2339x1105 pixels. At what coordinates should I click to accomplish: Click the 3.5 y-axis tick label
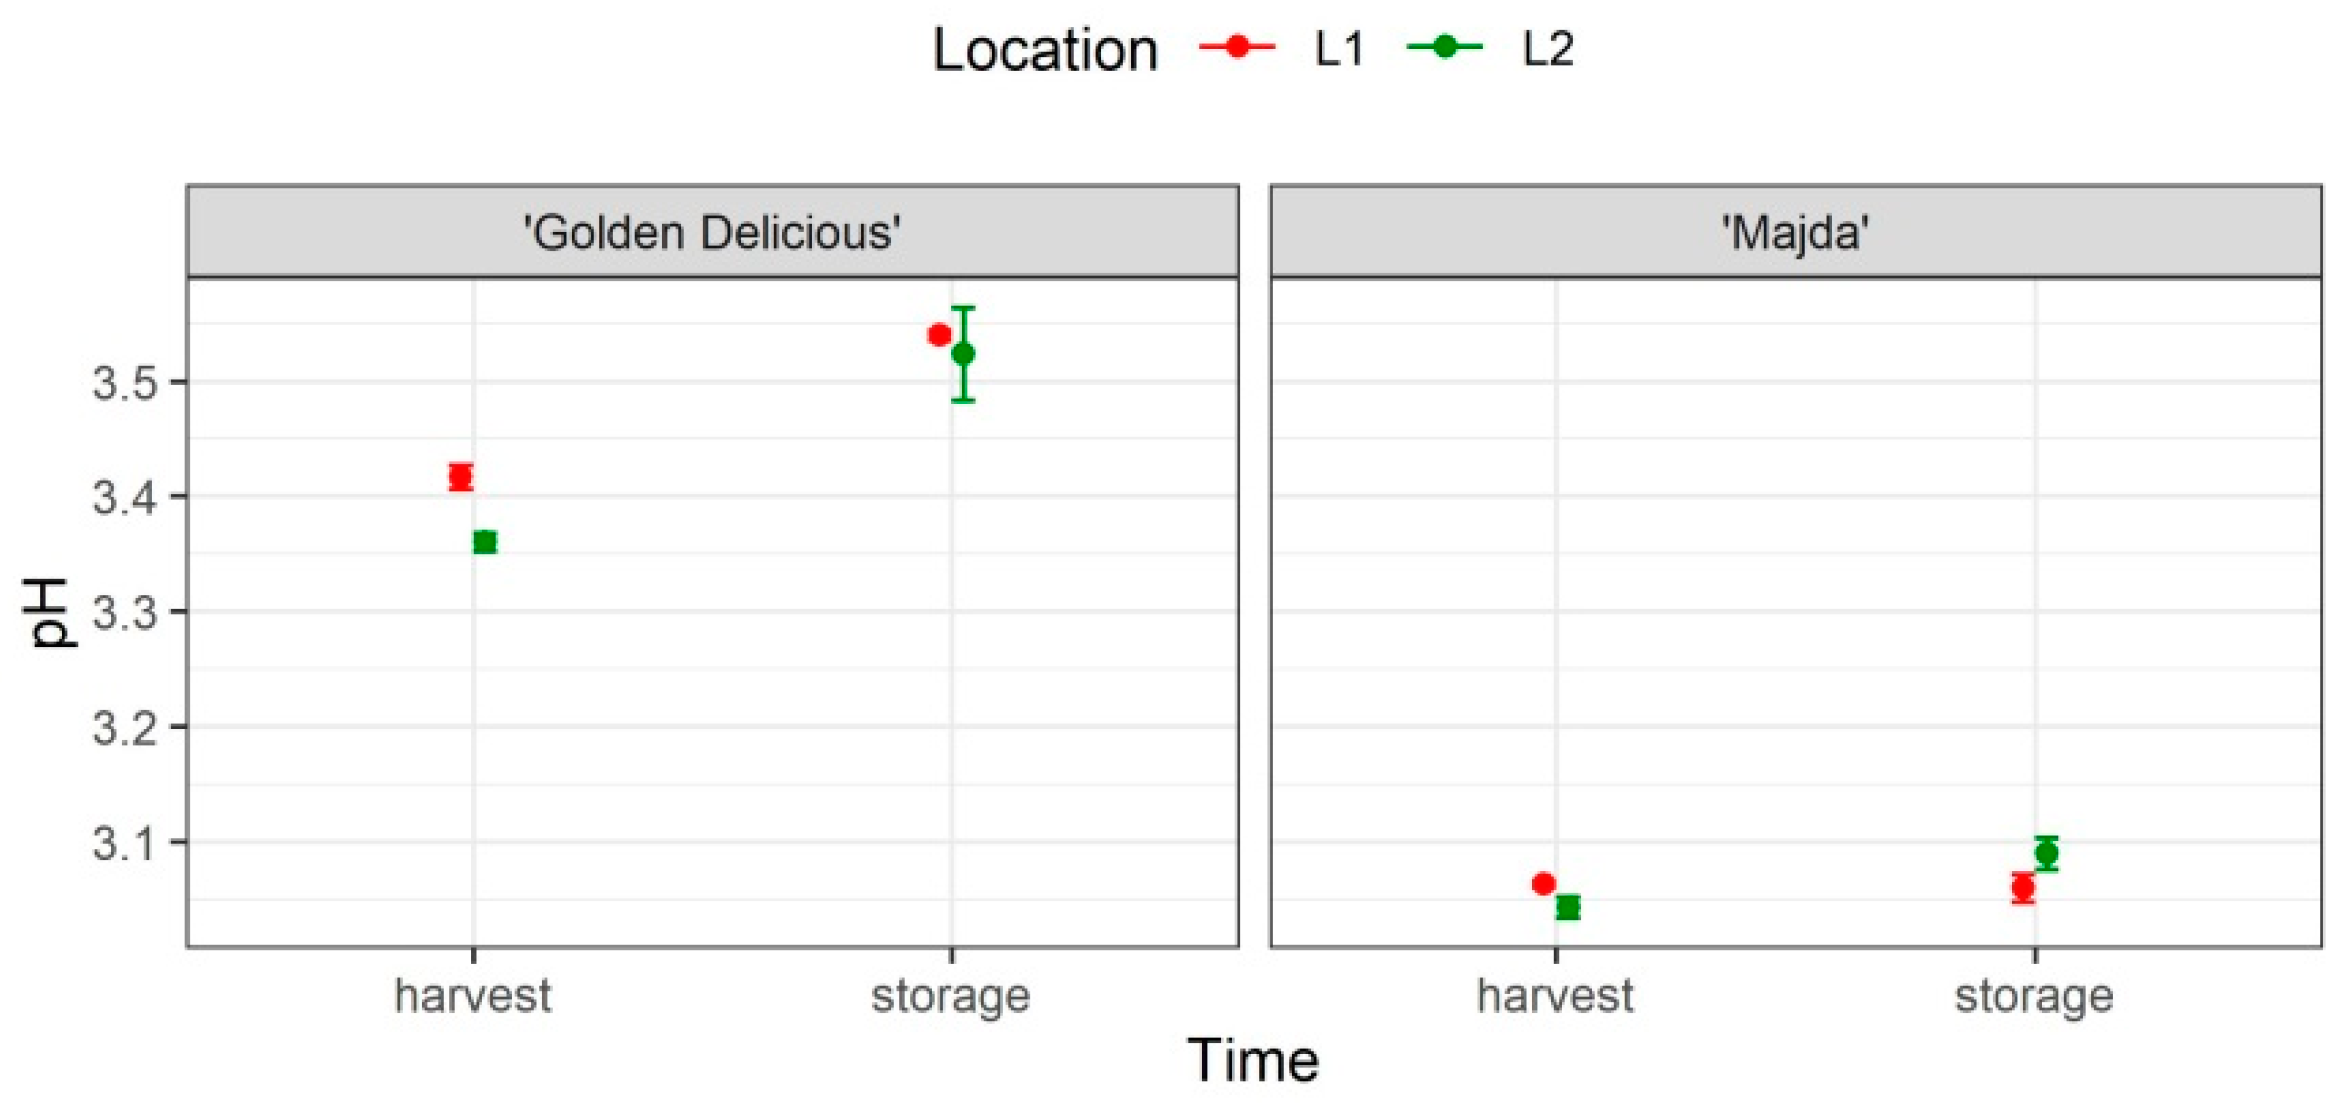click(125, 383)
